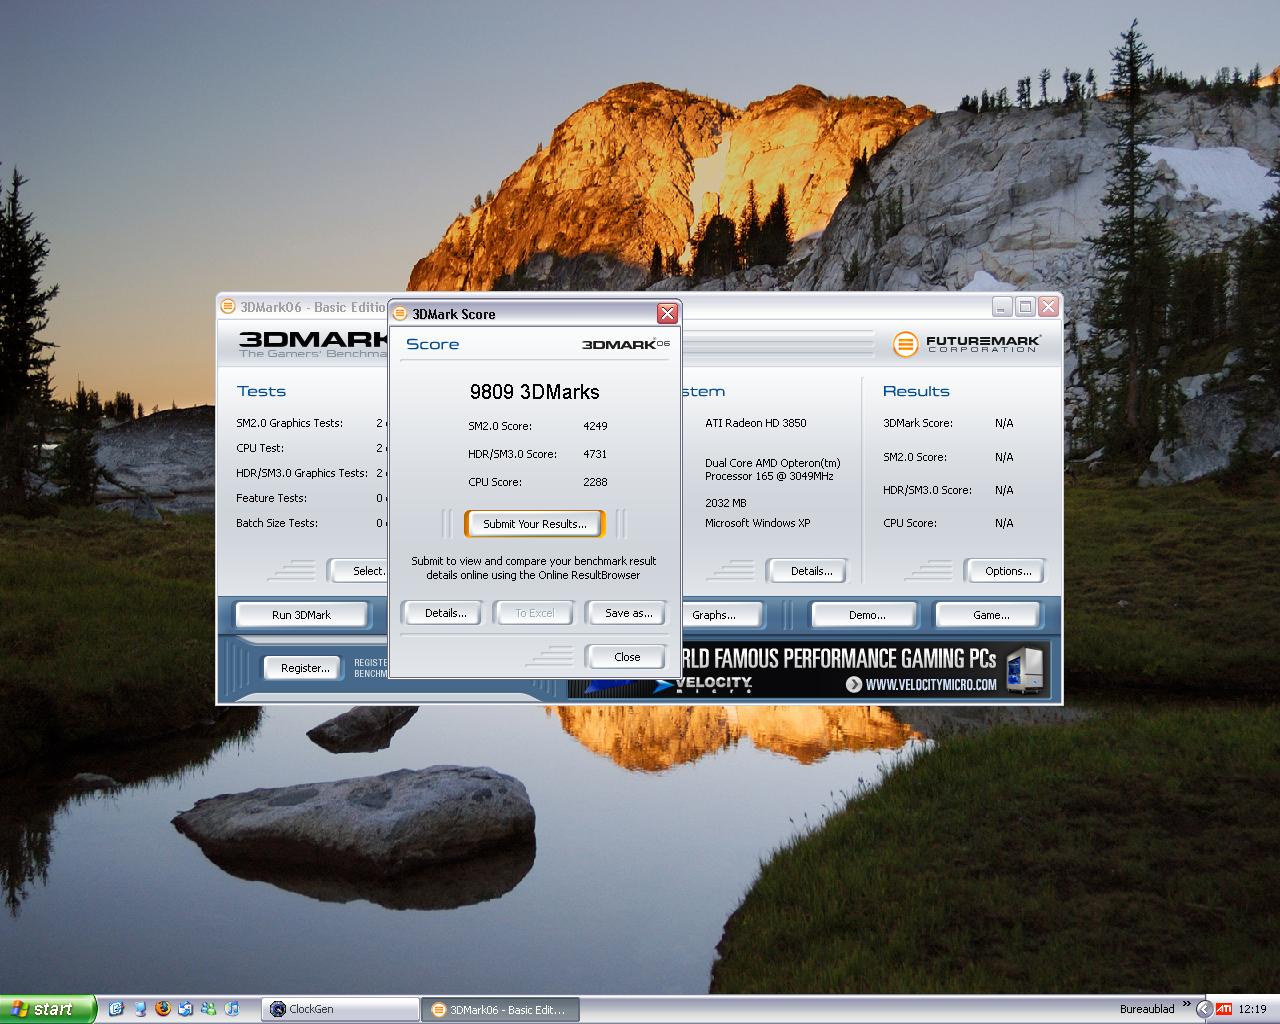Click the Futuremark Corporation logo
Screen dimensions: 1280x1024
967,344
